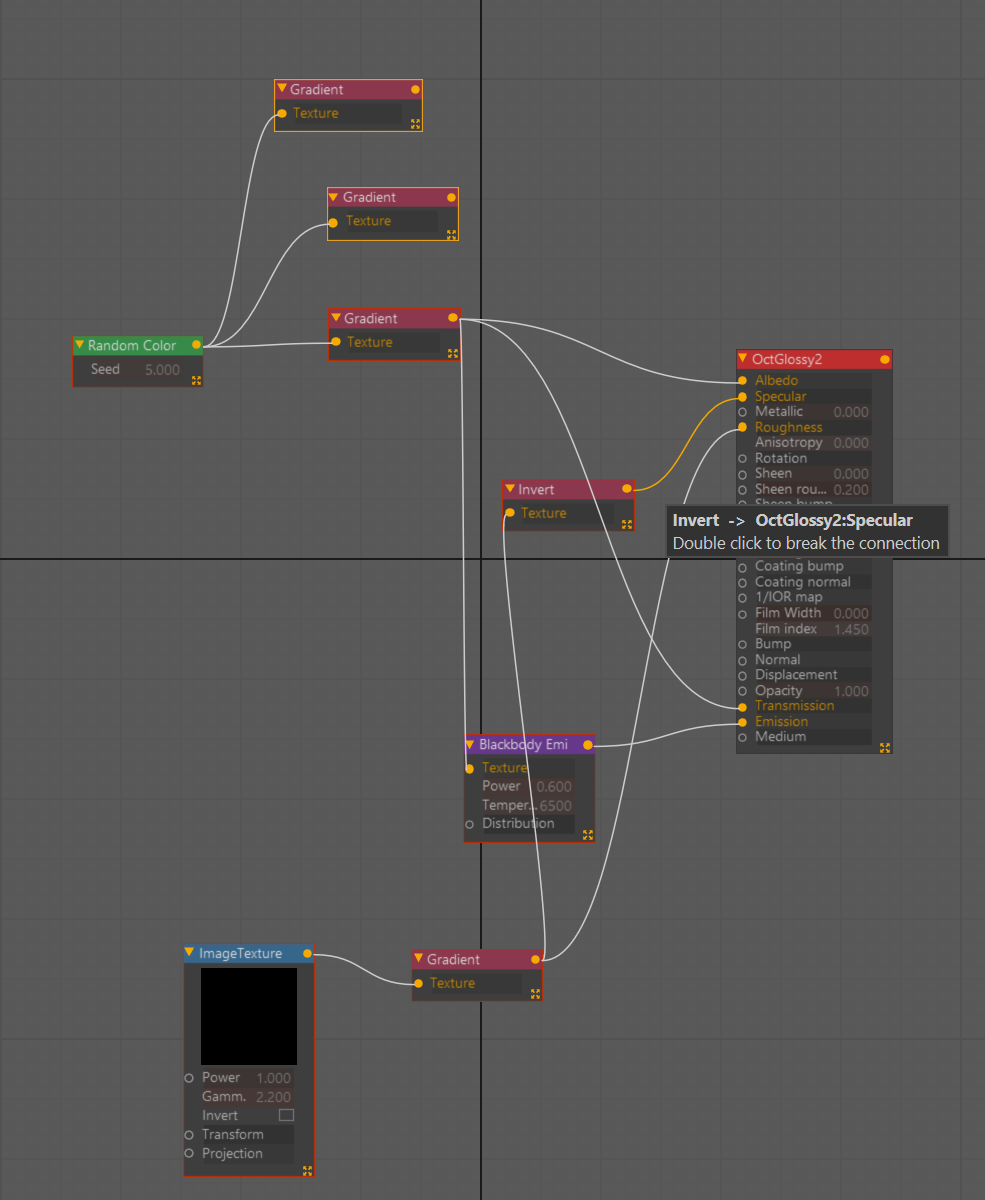
Task: Edit the Anisotropy value field
Action: click(851, 443)
